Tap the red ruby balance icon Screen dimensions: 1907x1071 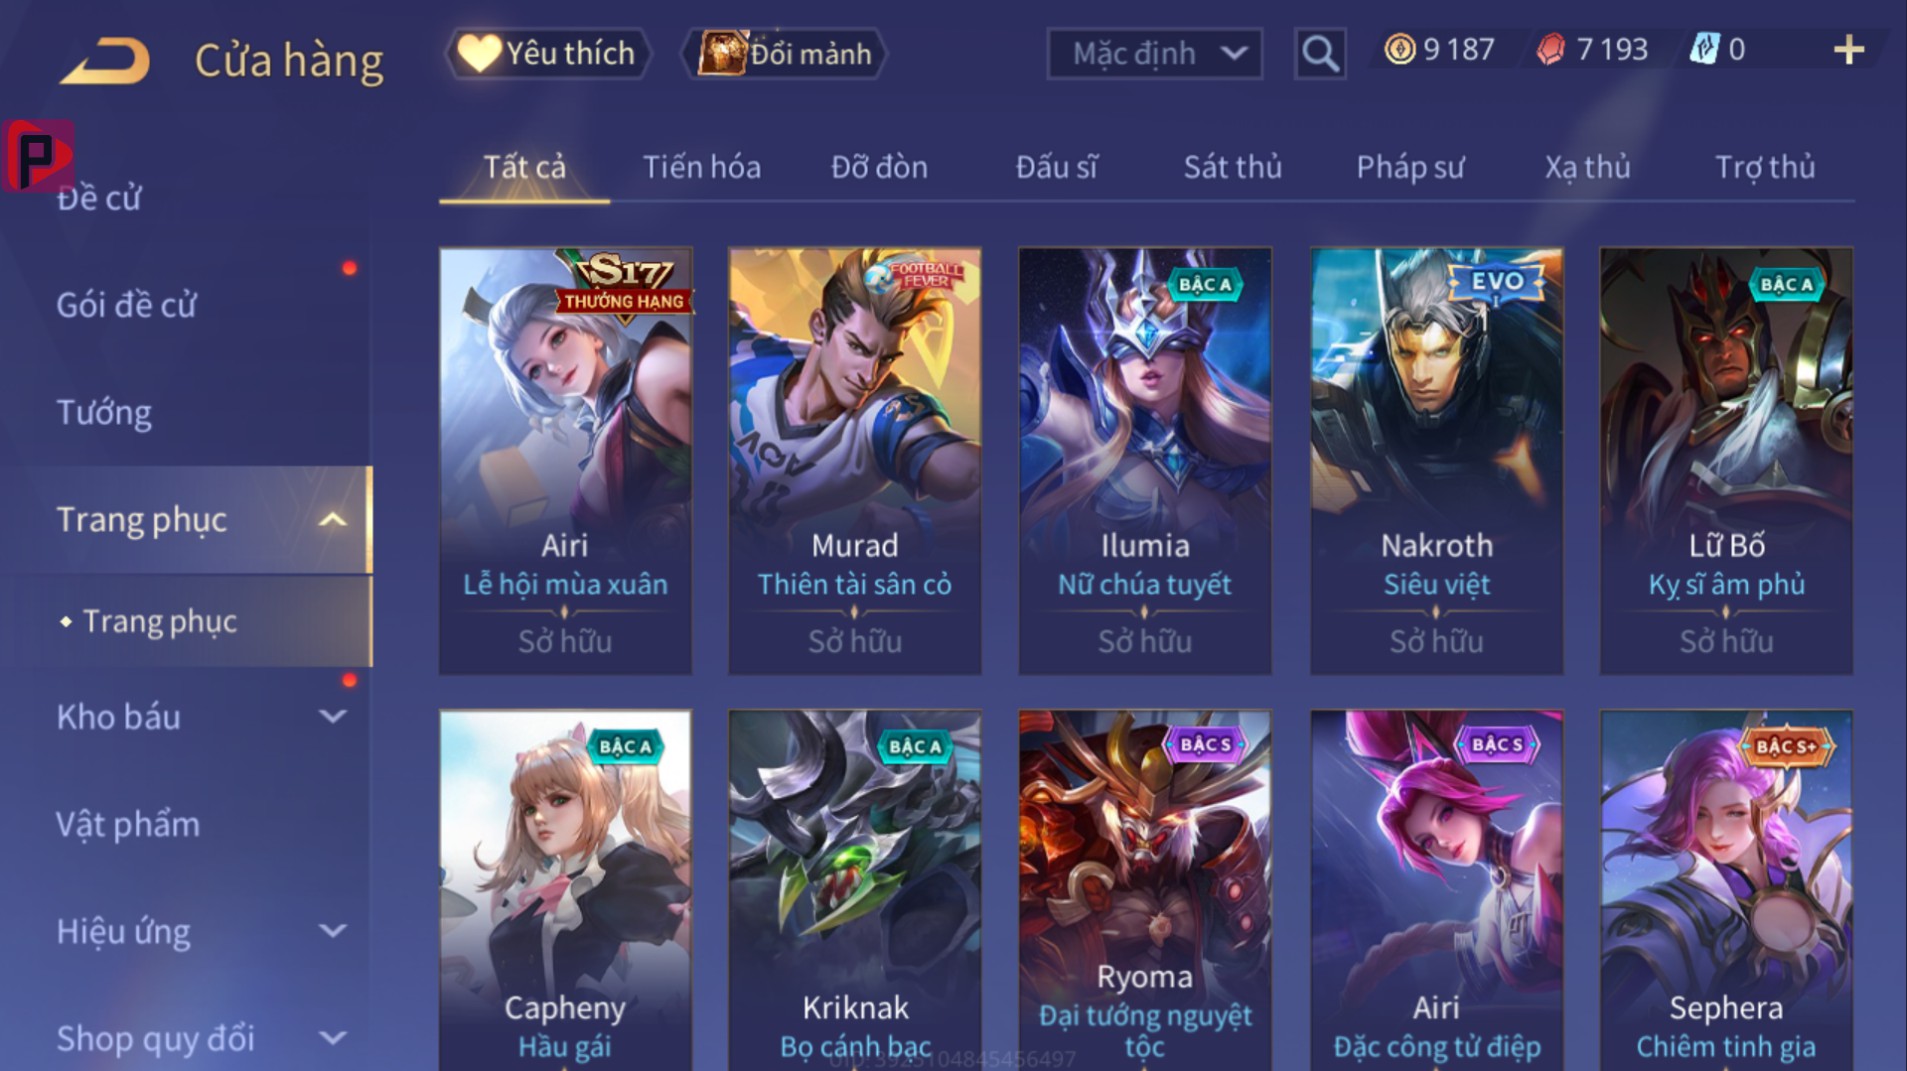pos(1551,49)
